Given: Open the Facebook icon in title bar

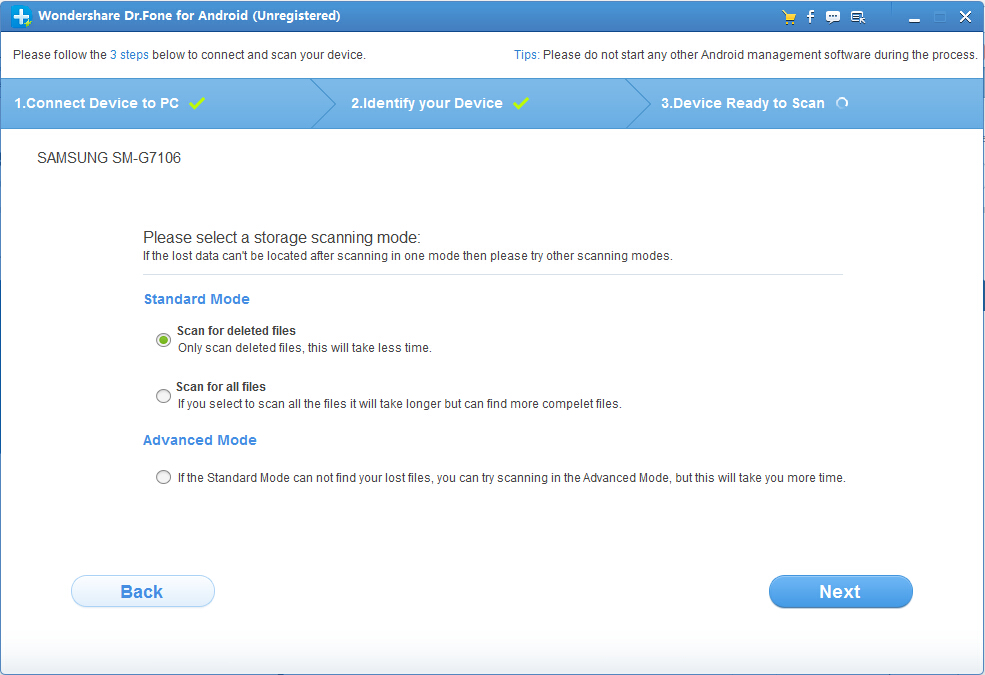Looking at the screenshot, I should tap(810, 16).
